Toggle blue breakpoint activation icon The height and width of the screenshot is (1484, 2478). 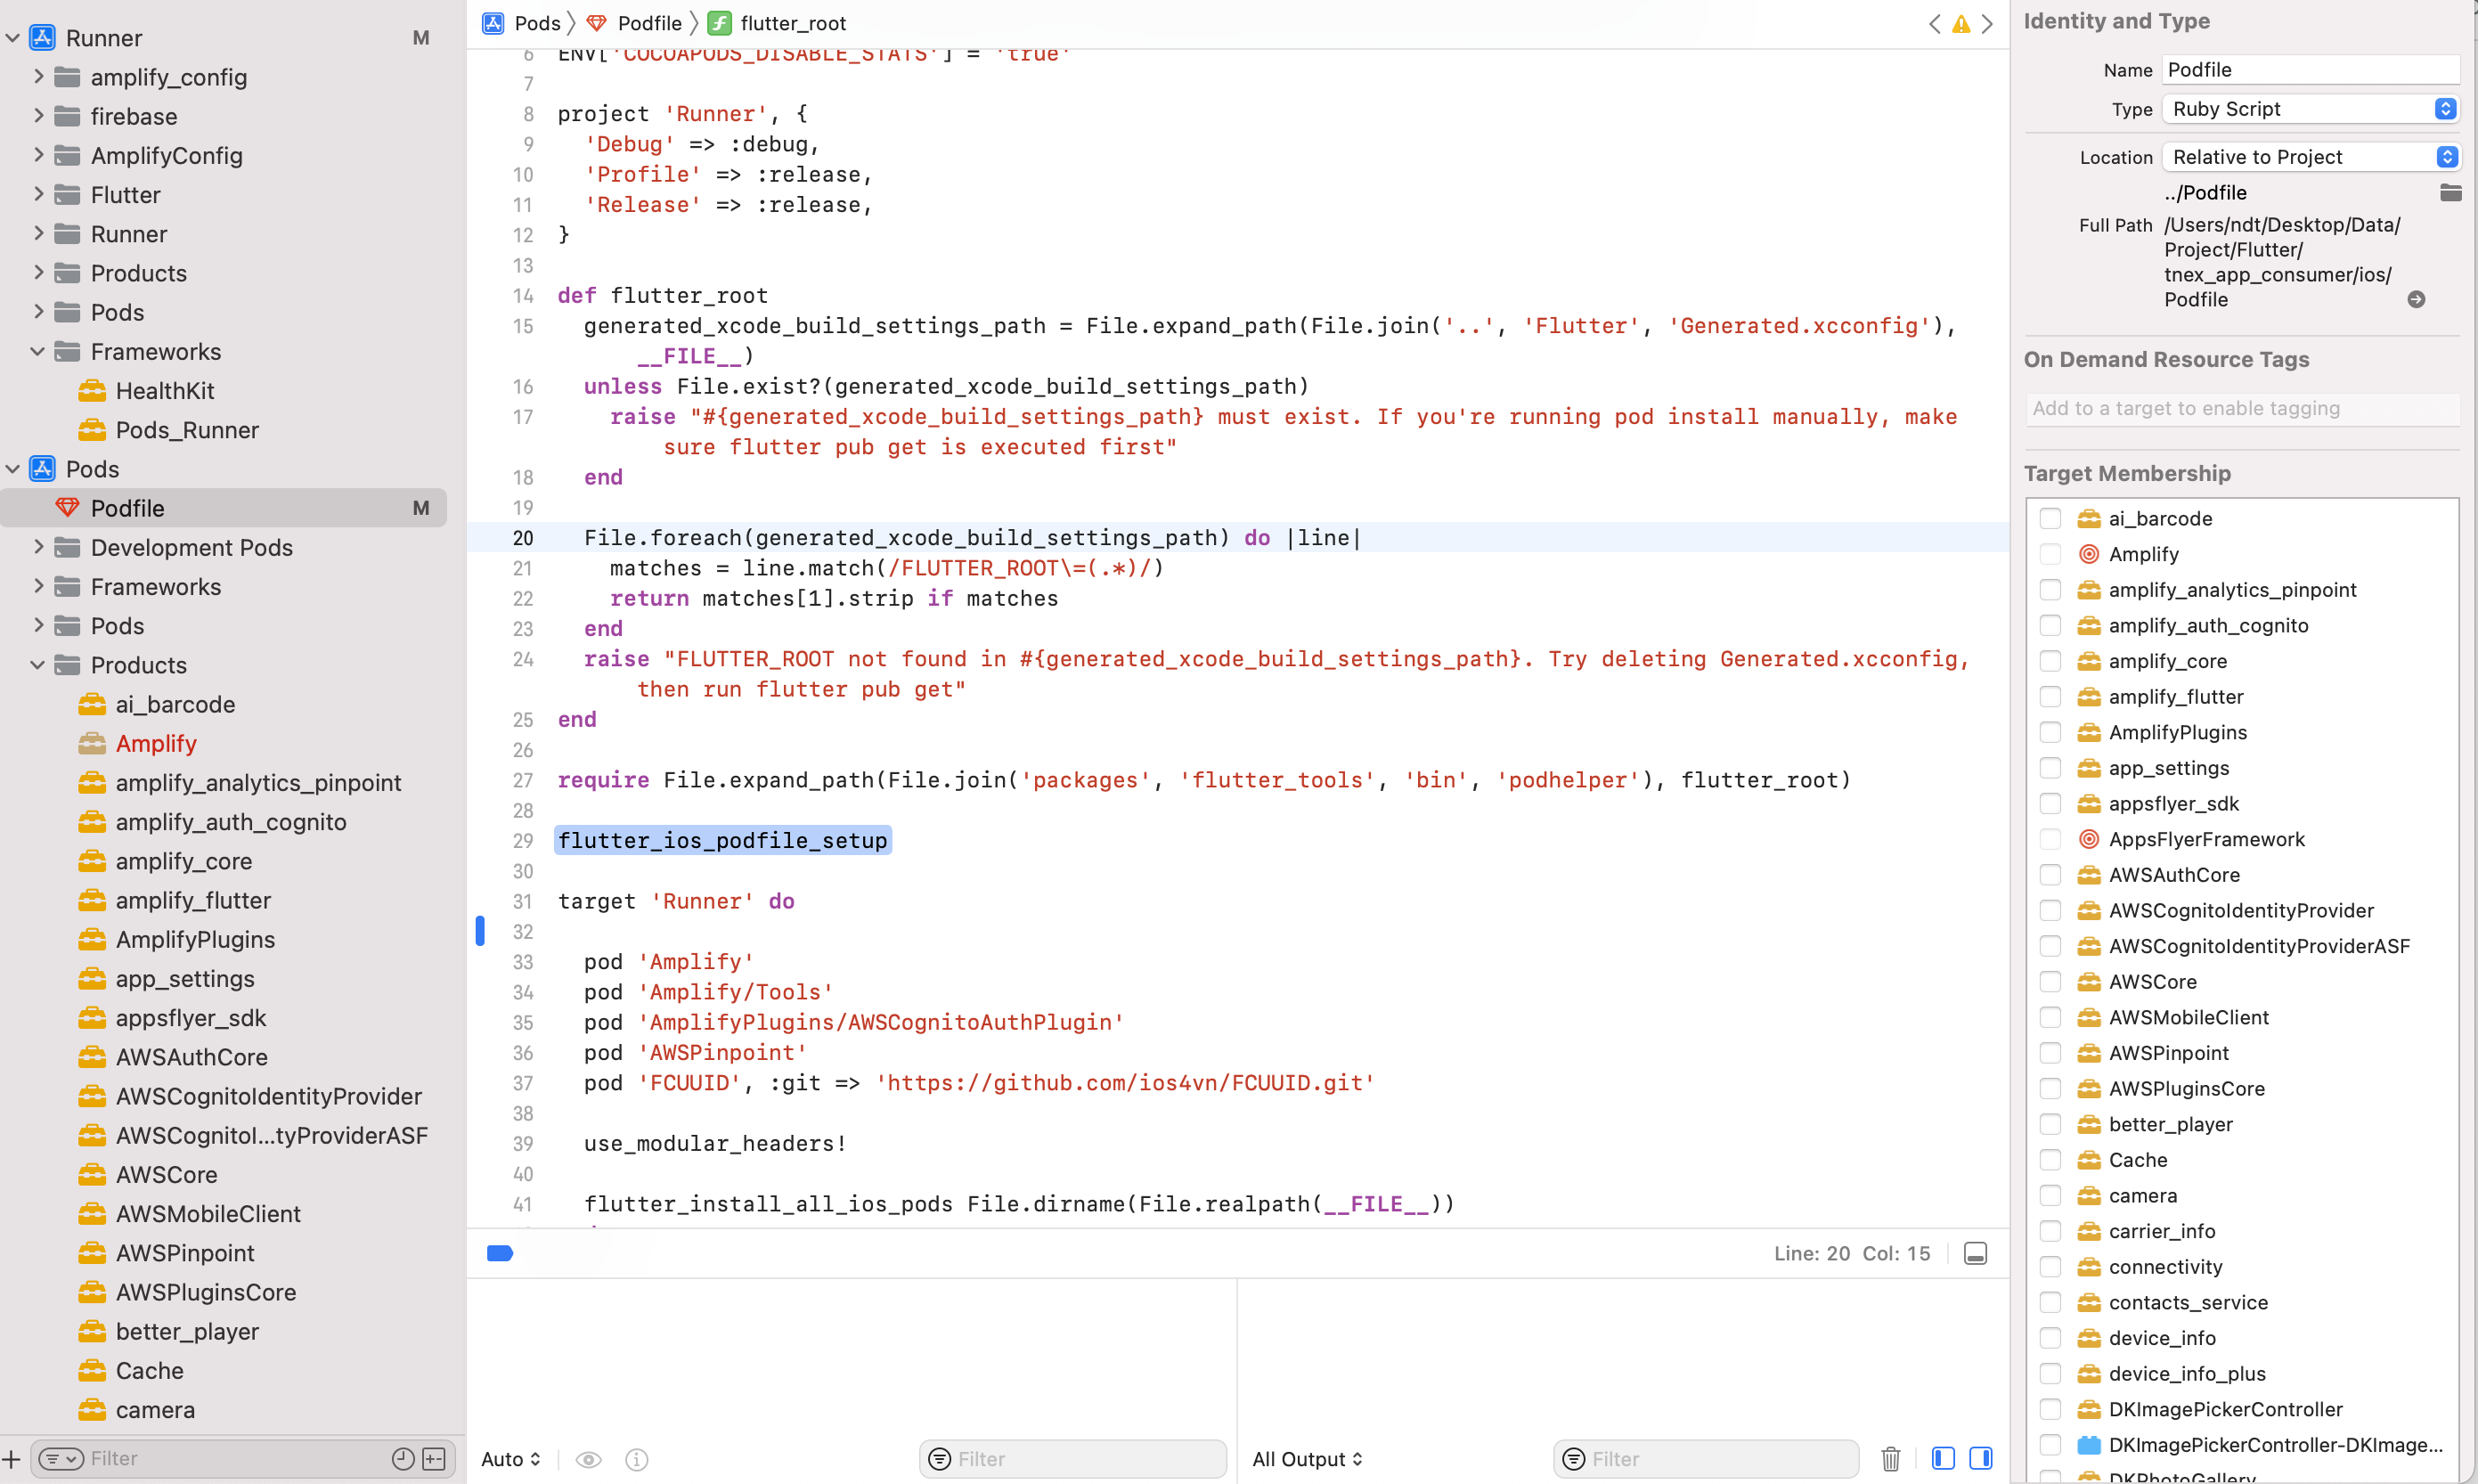point(500,1253)
